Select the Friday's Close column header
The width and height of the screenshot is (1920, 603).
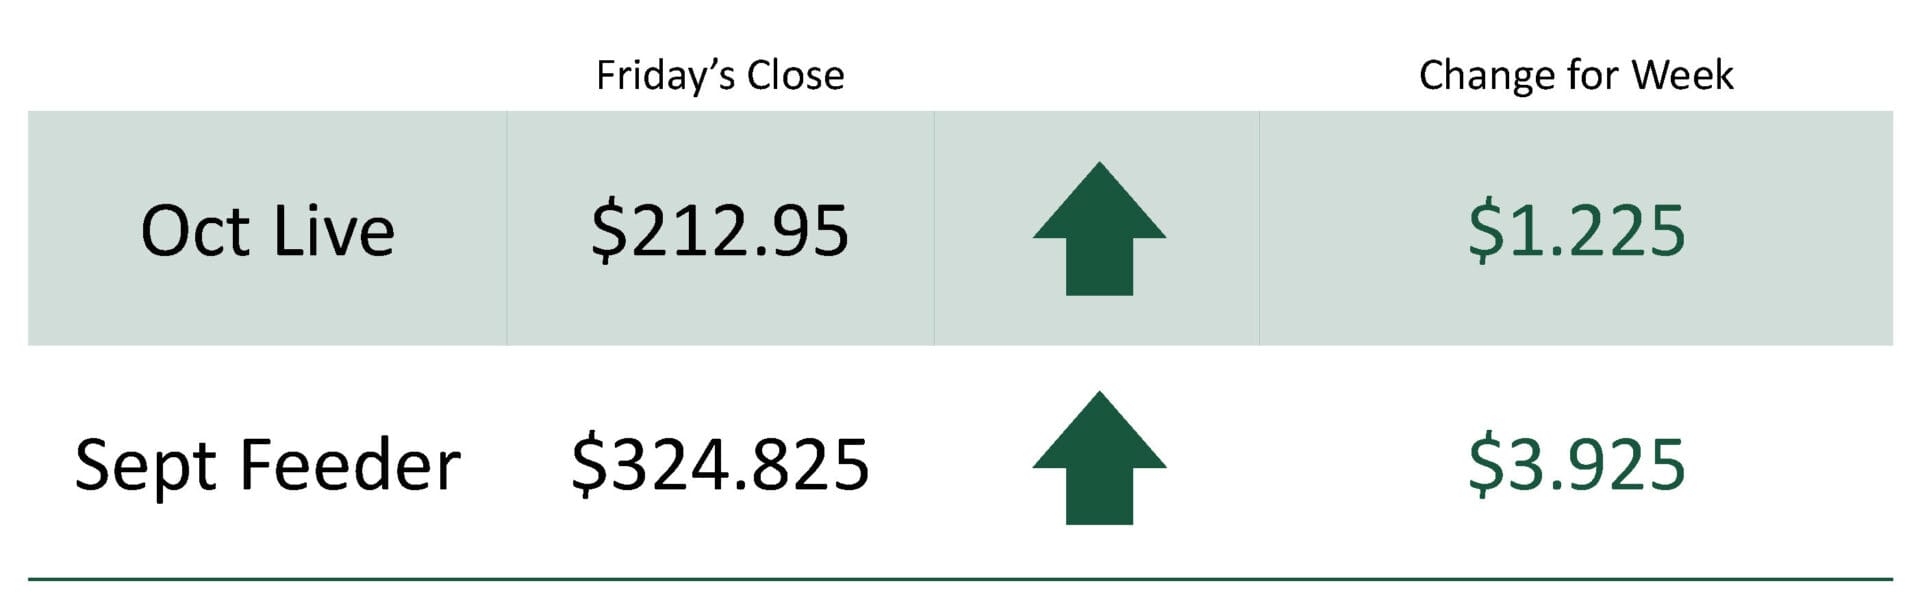pyautogui.click(x=720, y=76)
